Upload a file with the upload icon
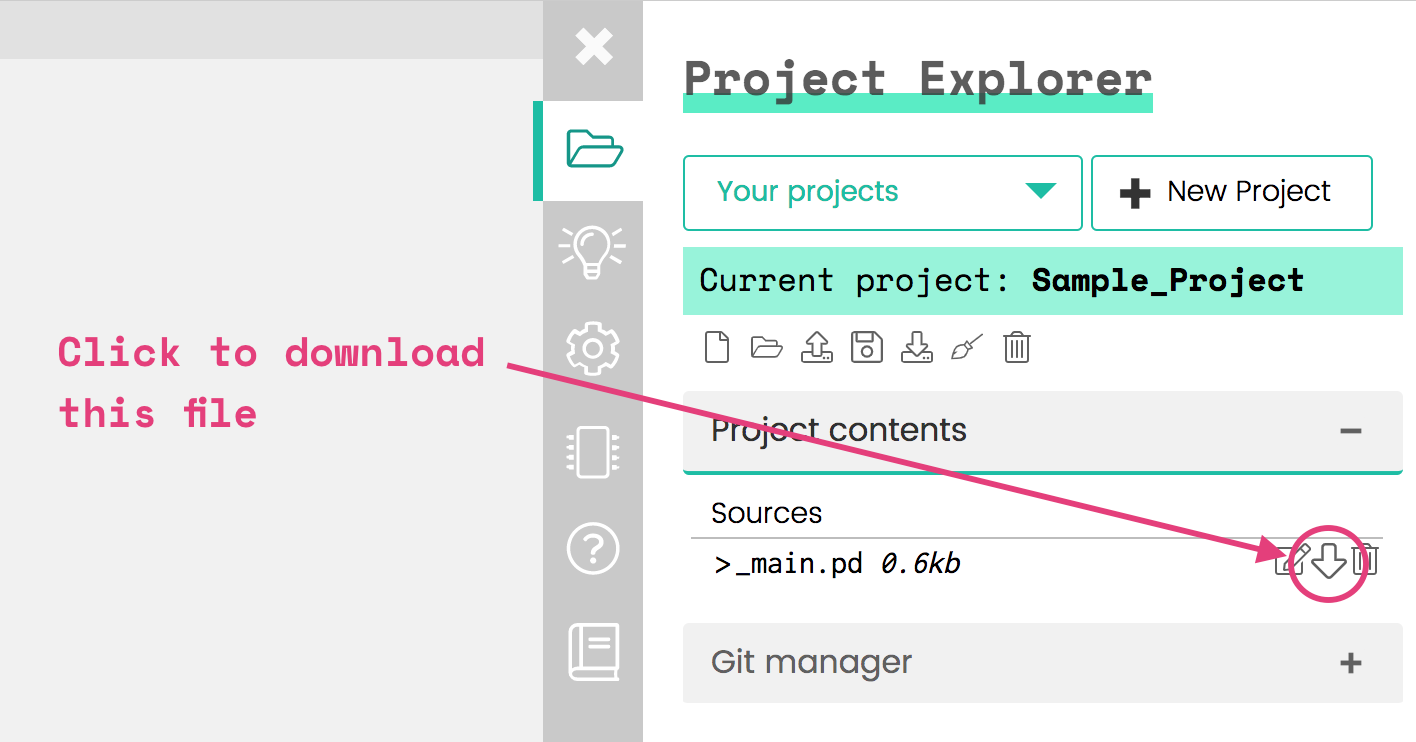Screen dimensions: 1416x742 [x=817, y=347]
